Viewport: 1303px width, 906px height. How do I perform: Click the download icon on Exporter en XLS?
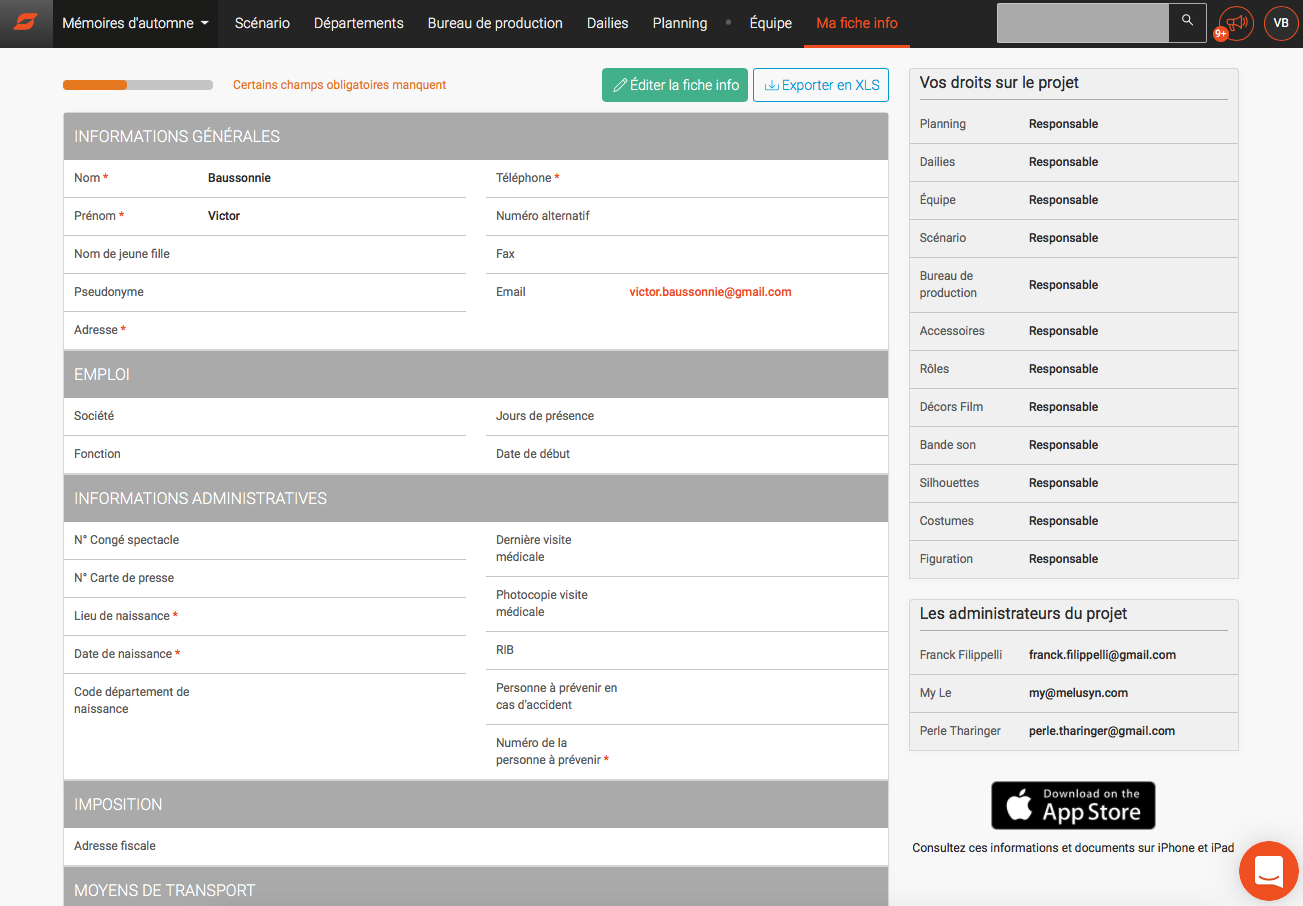point(771,86)
